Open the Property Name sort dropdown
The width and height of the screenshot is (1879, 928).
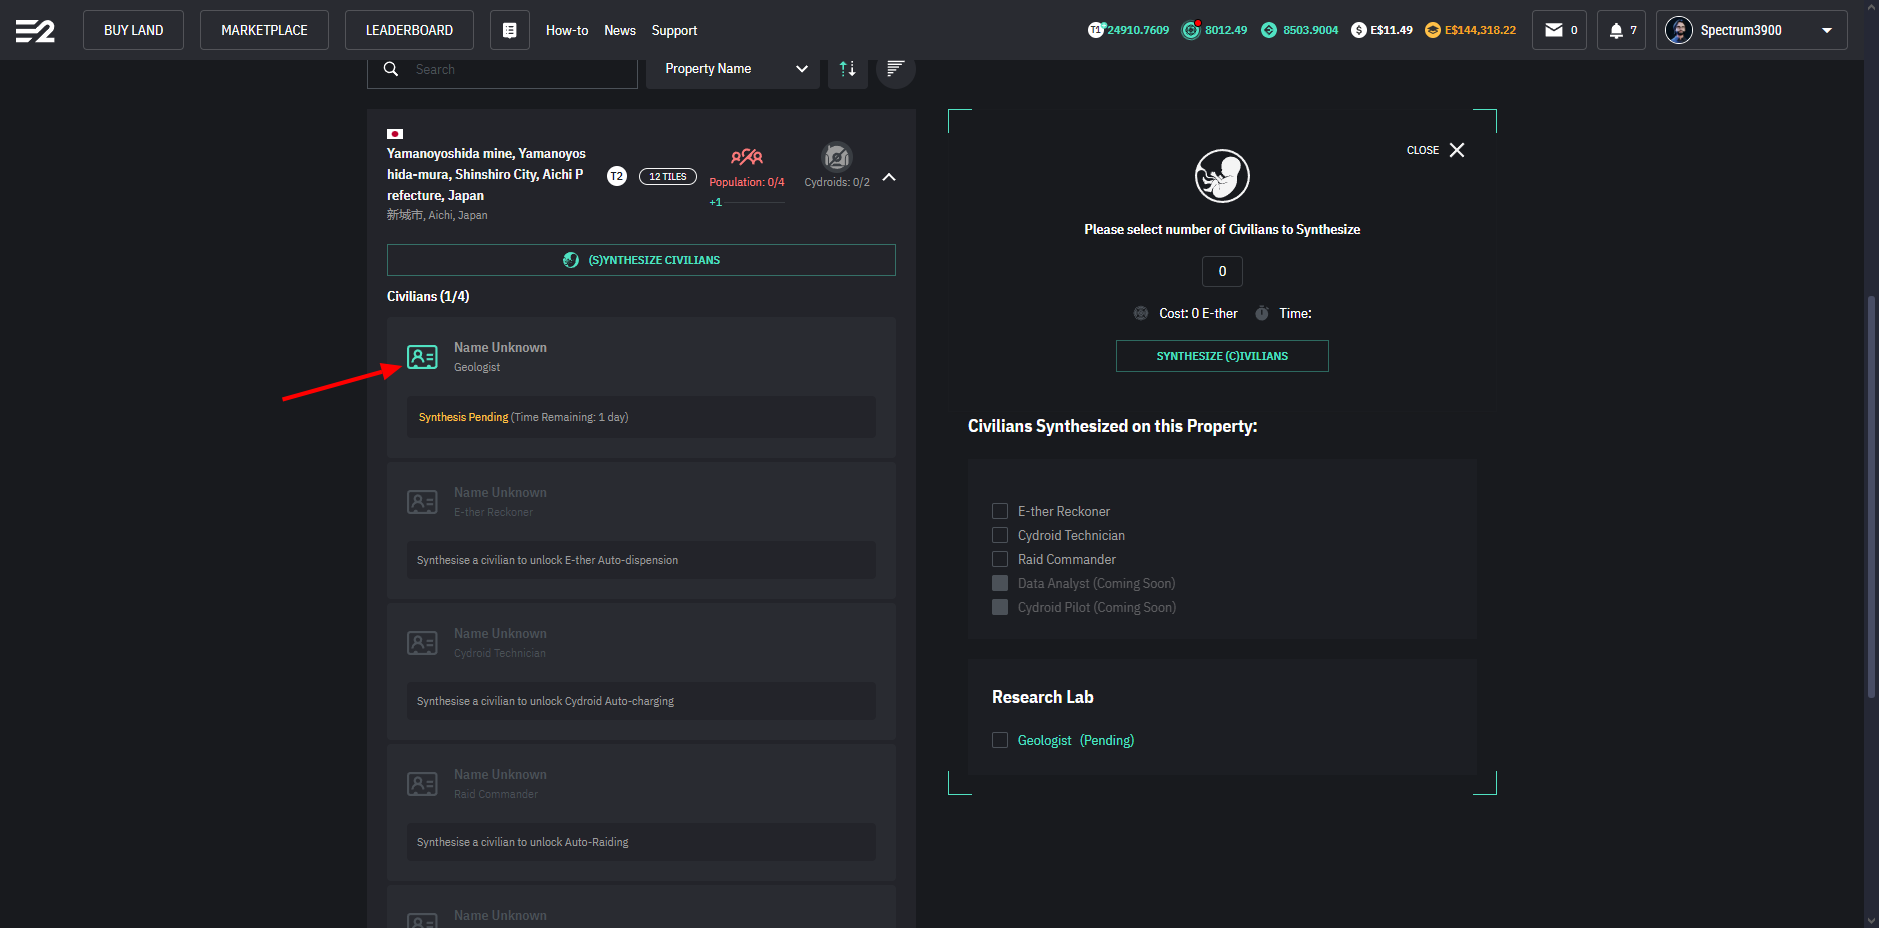point(732,69)
